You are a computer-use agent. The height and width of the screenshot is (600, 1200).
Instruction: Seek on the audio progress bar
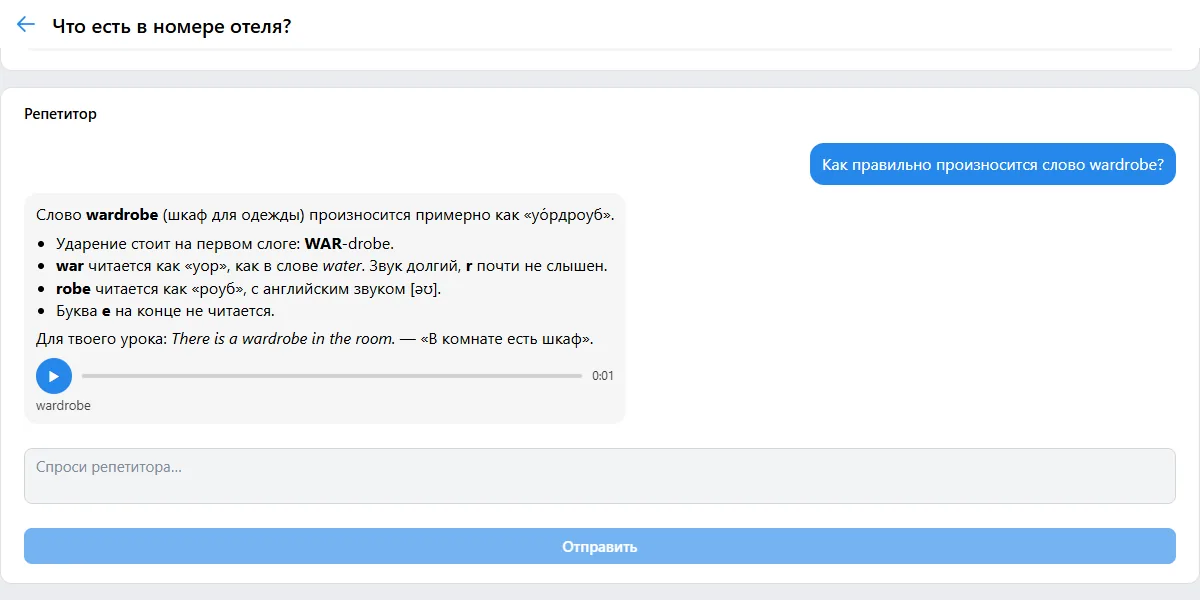(332, 376)
